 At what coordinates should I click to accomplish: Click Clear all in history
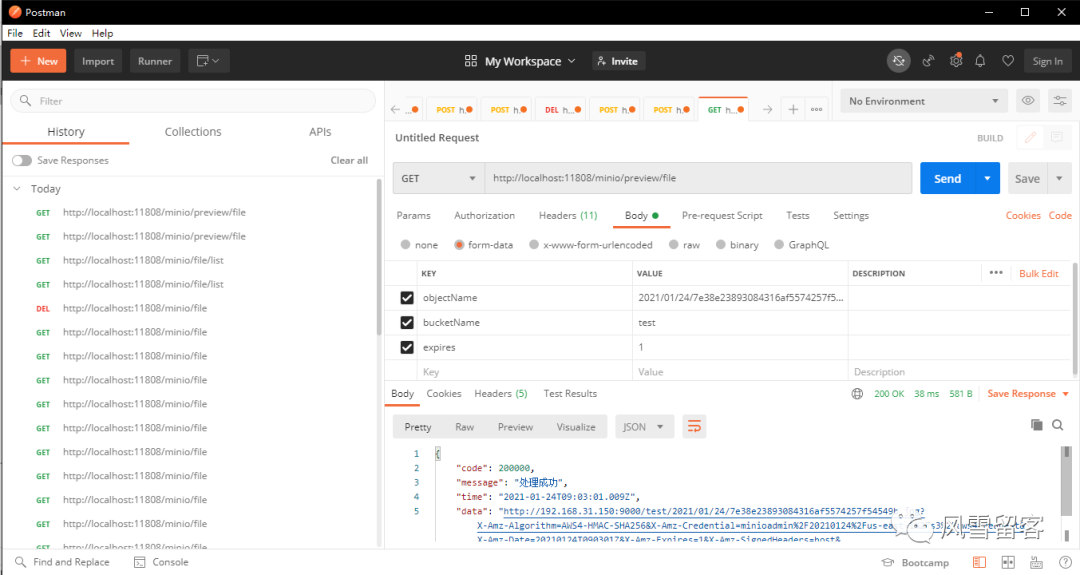coord(349,160)
